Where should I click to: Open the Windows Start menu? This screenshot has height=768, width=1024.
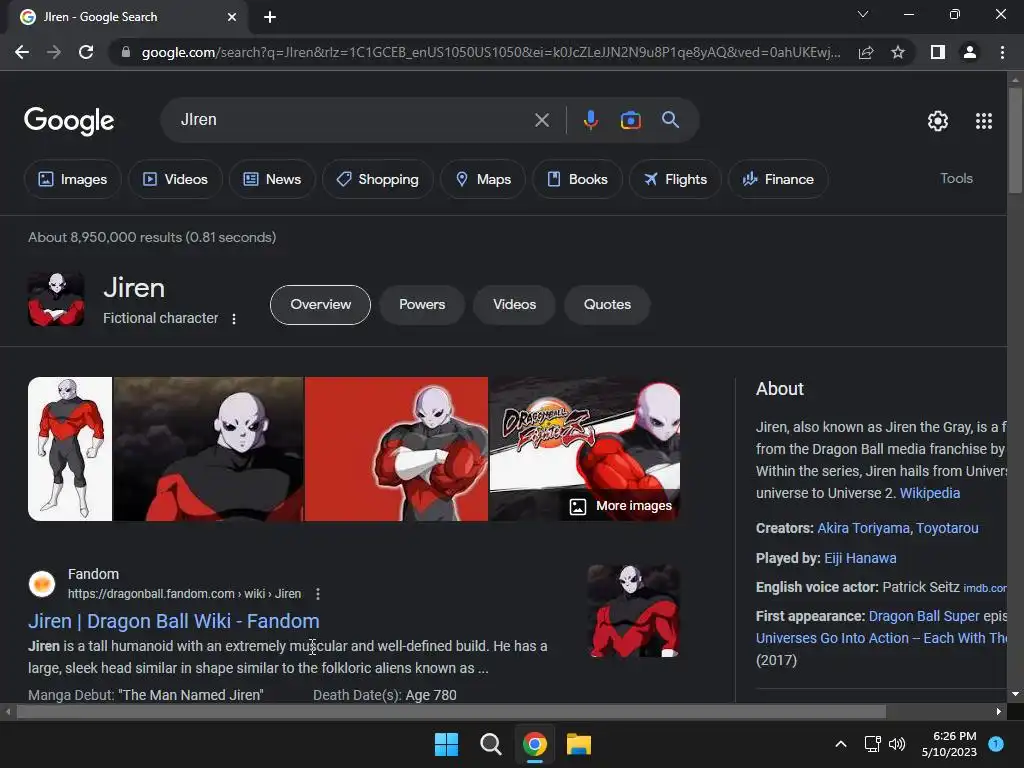coord(447,744)
